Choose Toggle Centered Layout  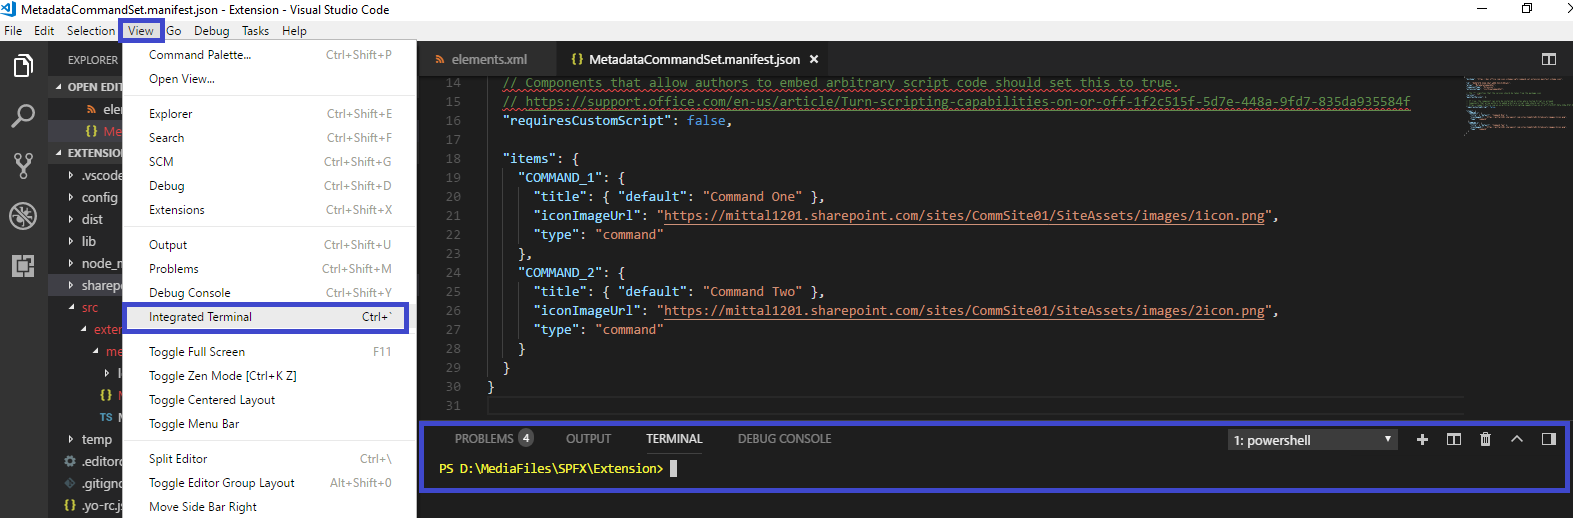coord(269,400)
